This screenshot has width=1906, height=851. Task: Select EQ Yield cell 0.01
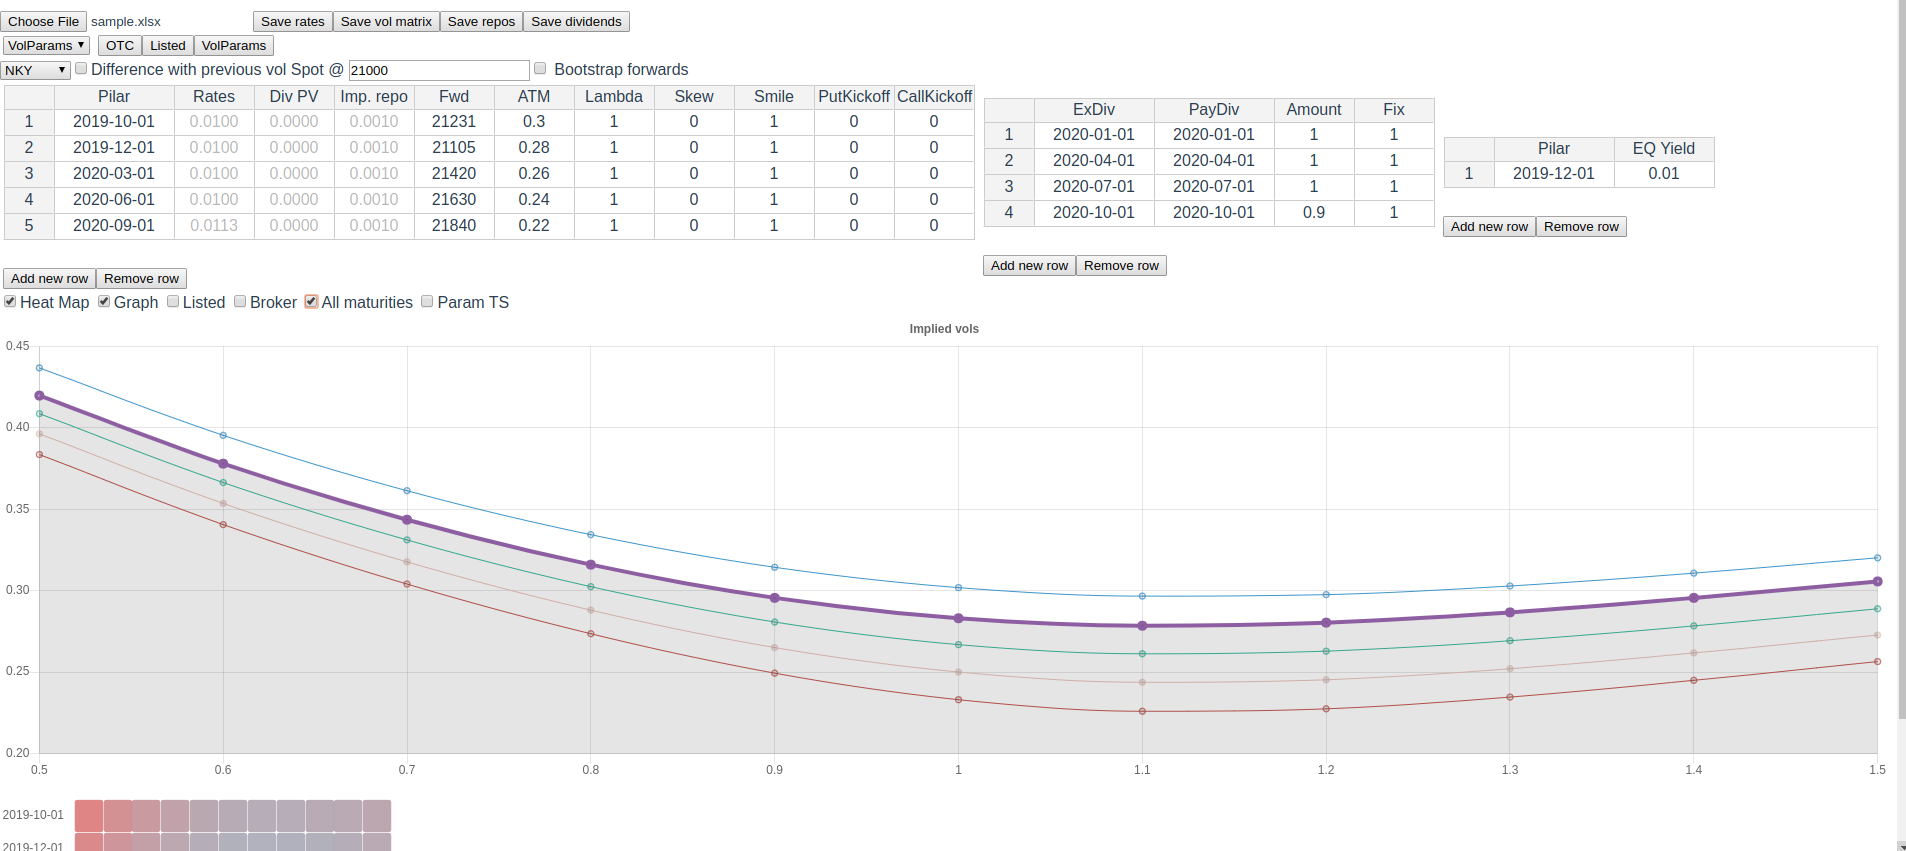click(x=1664, y=174)
